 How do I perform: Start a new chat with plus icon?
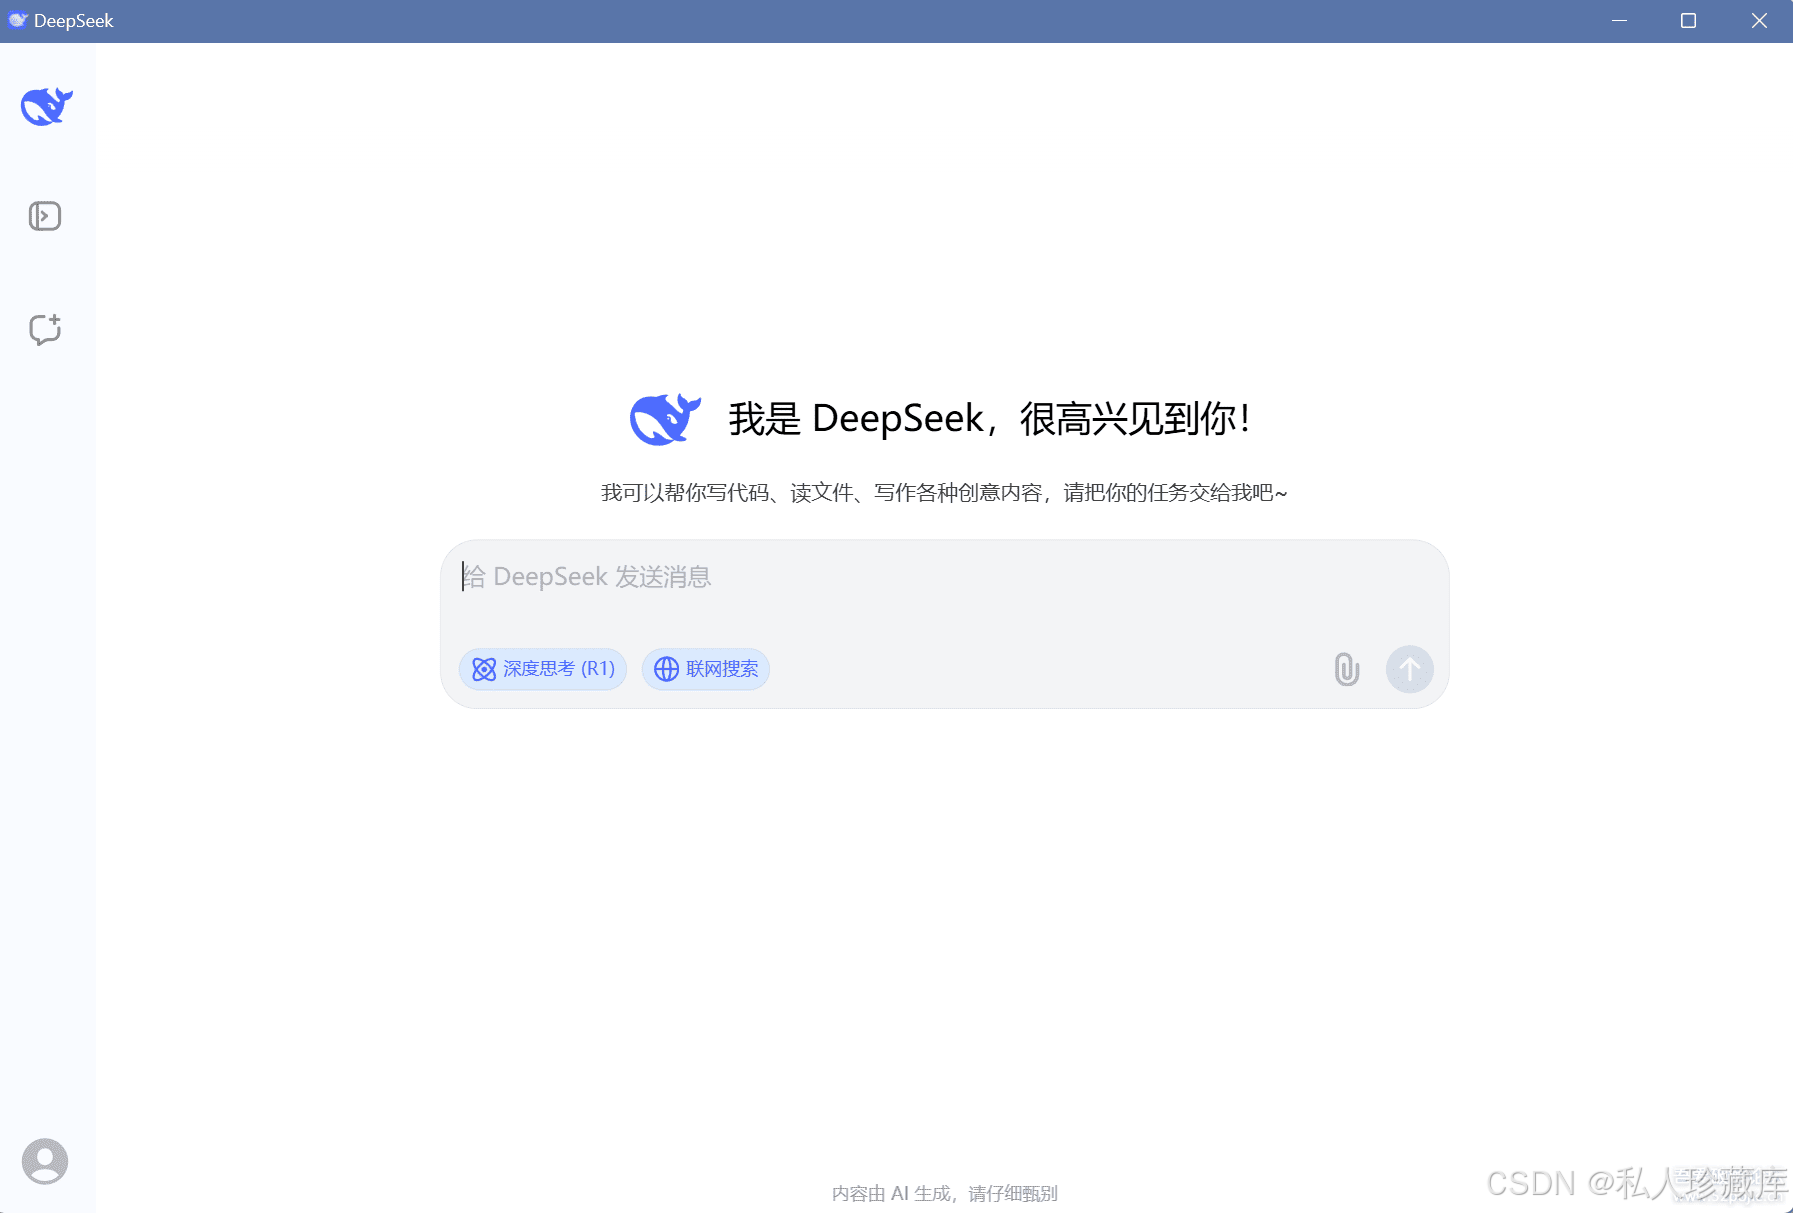(45, 329)
